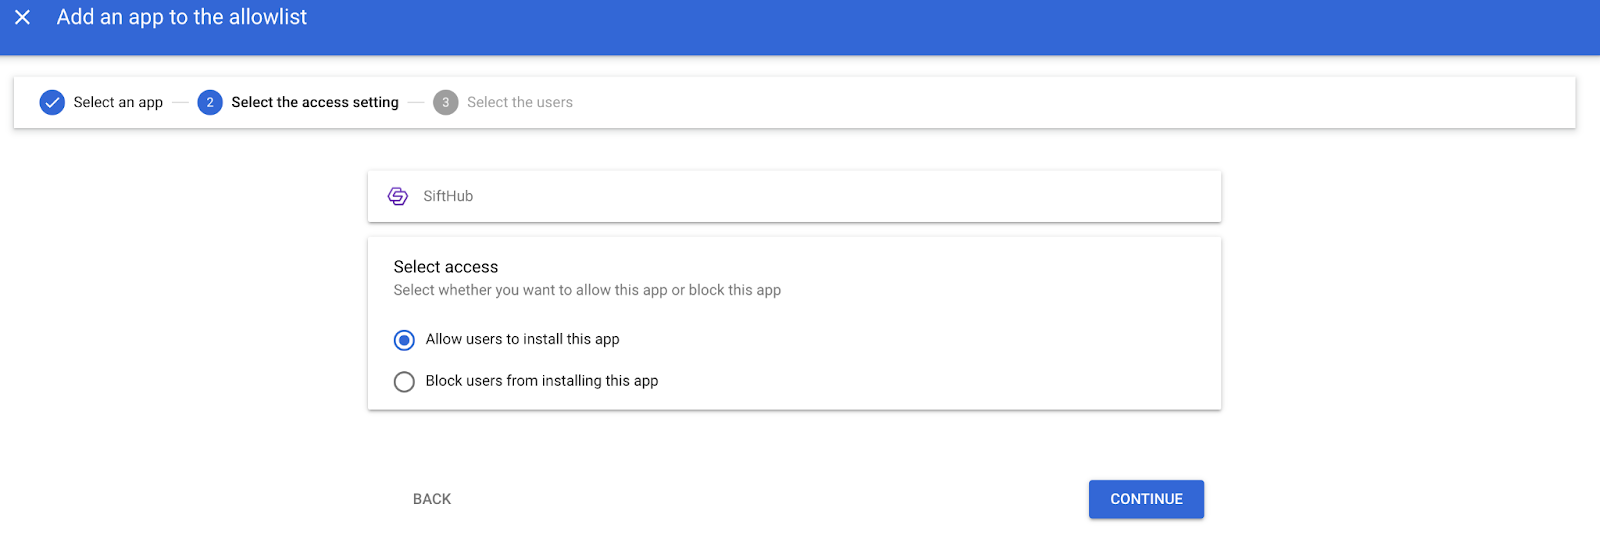Jump to the Select the users step label
The image size is (1600, 554).
[x=520, y=102]
